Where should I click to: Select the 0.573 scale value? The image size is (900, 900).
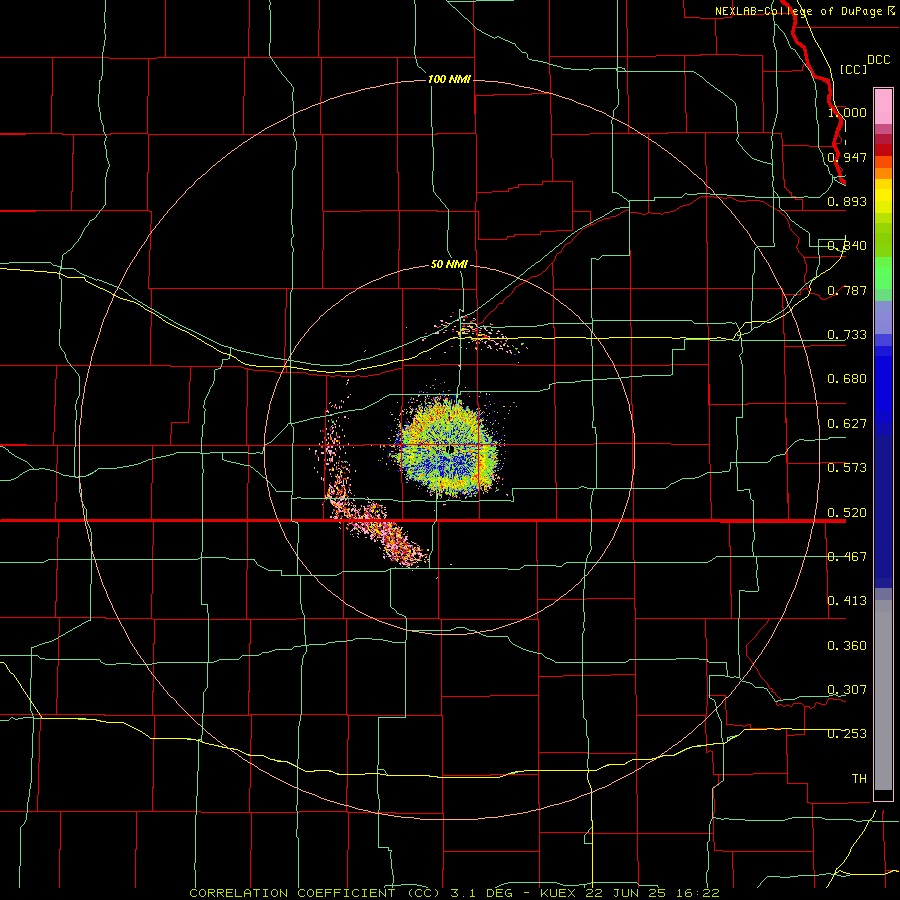click(847, 468)
